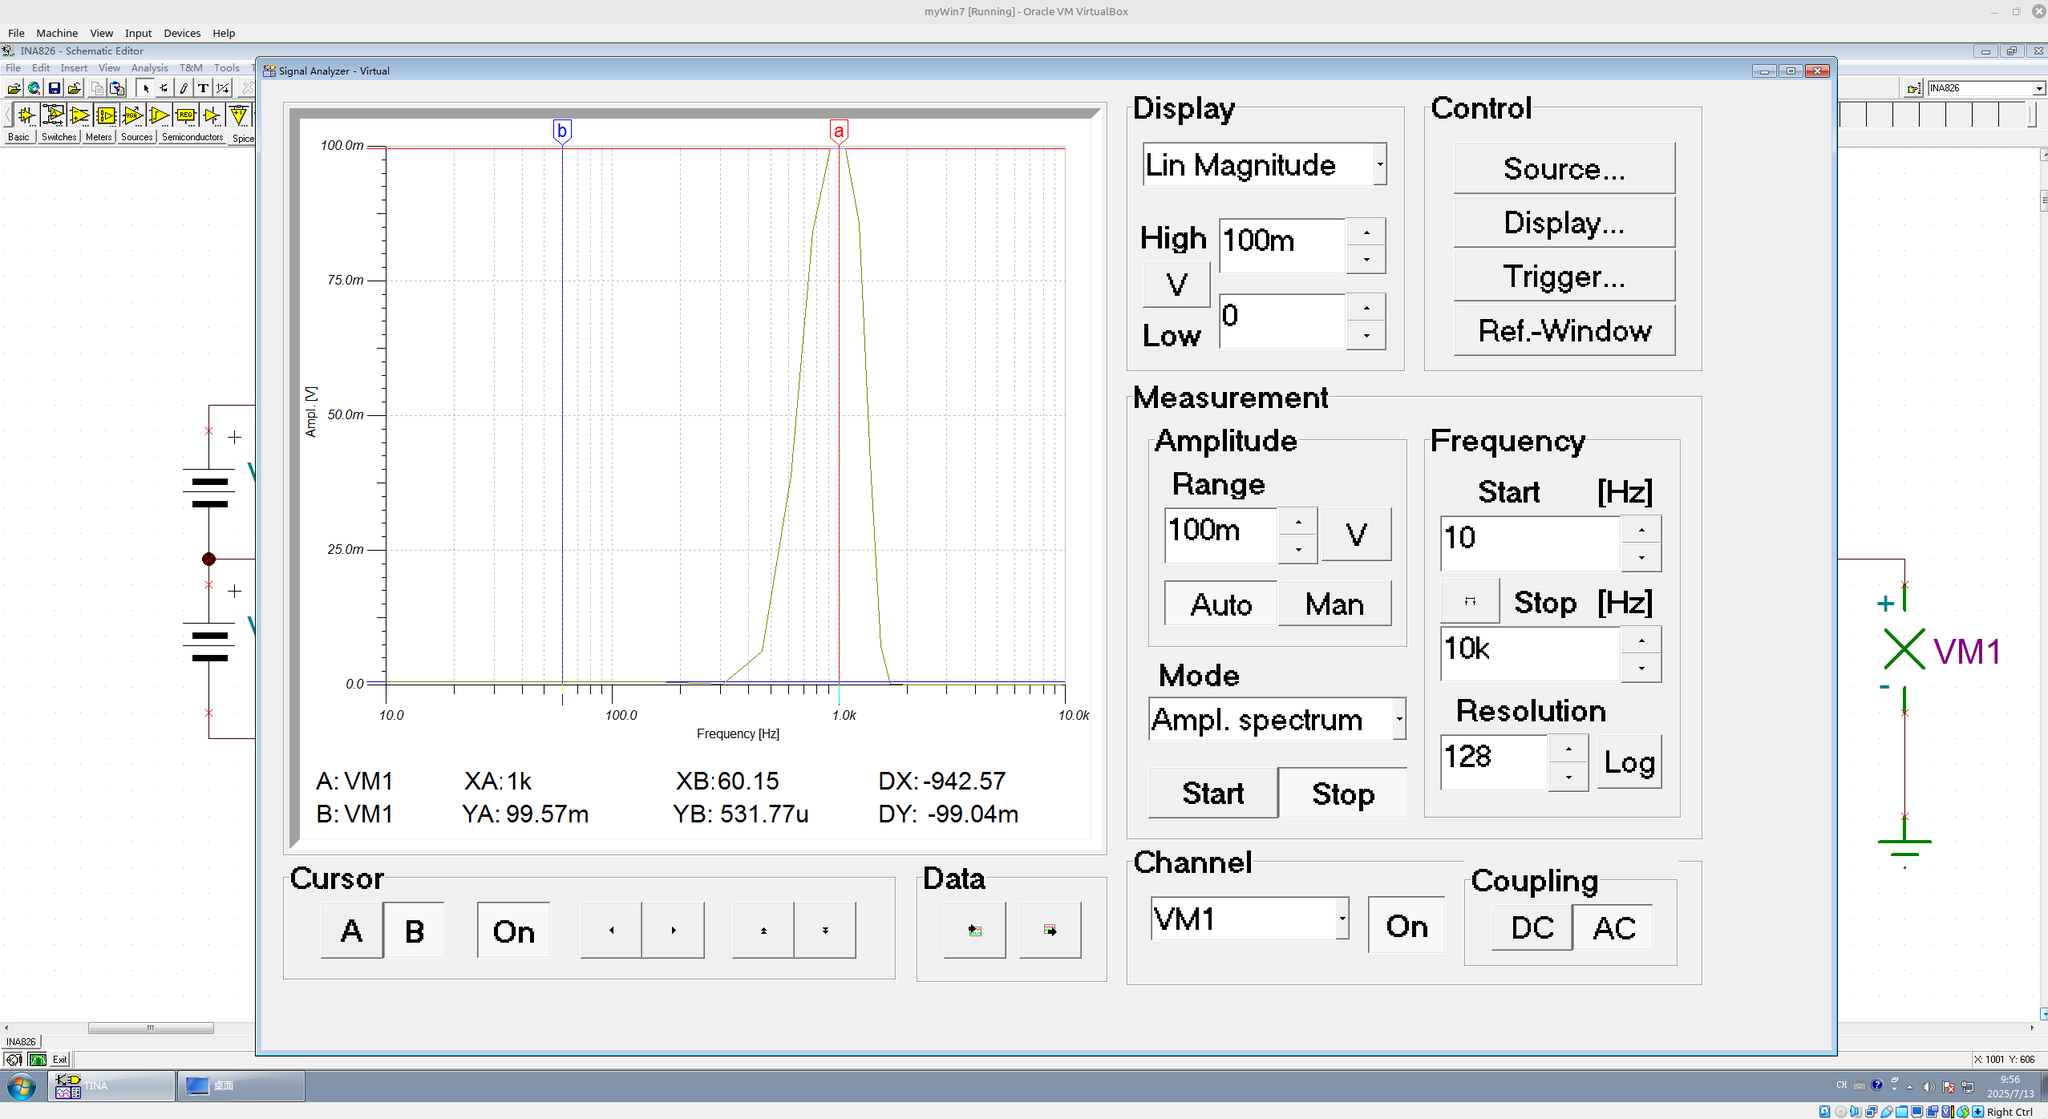Open the Lin Magnitude display dropdown
The width and height of the screenshot is (2048, 1119).
tap(1381, 165)
